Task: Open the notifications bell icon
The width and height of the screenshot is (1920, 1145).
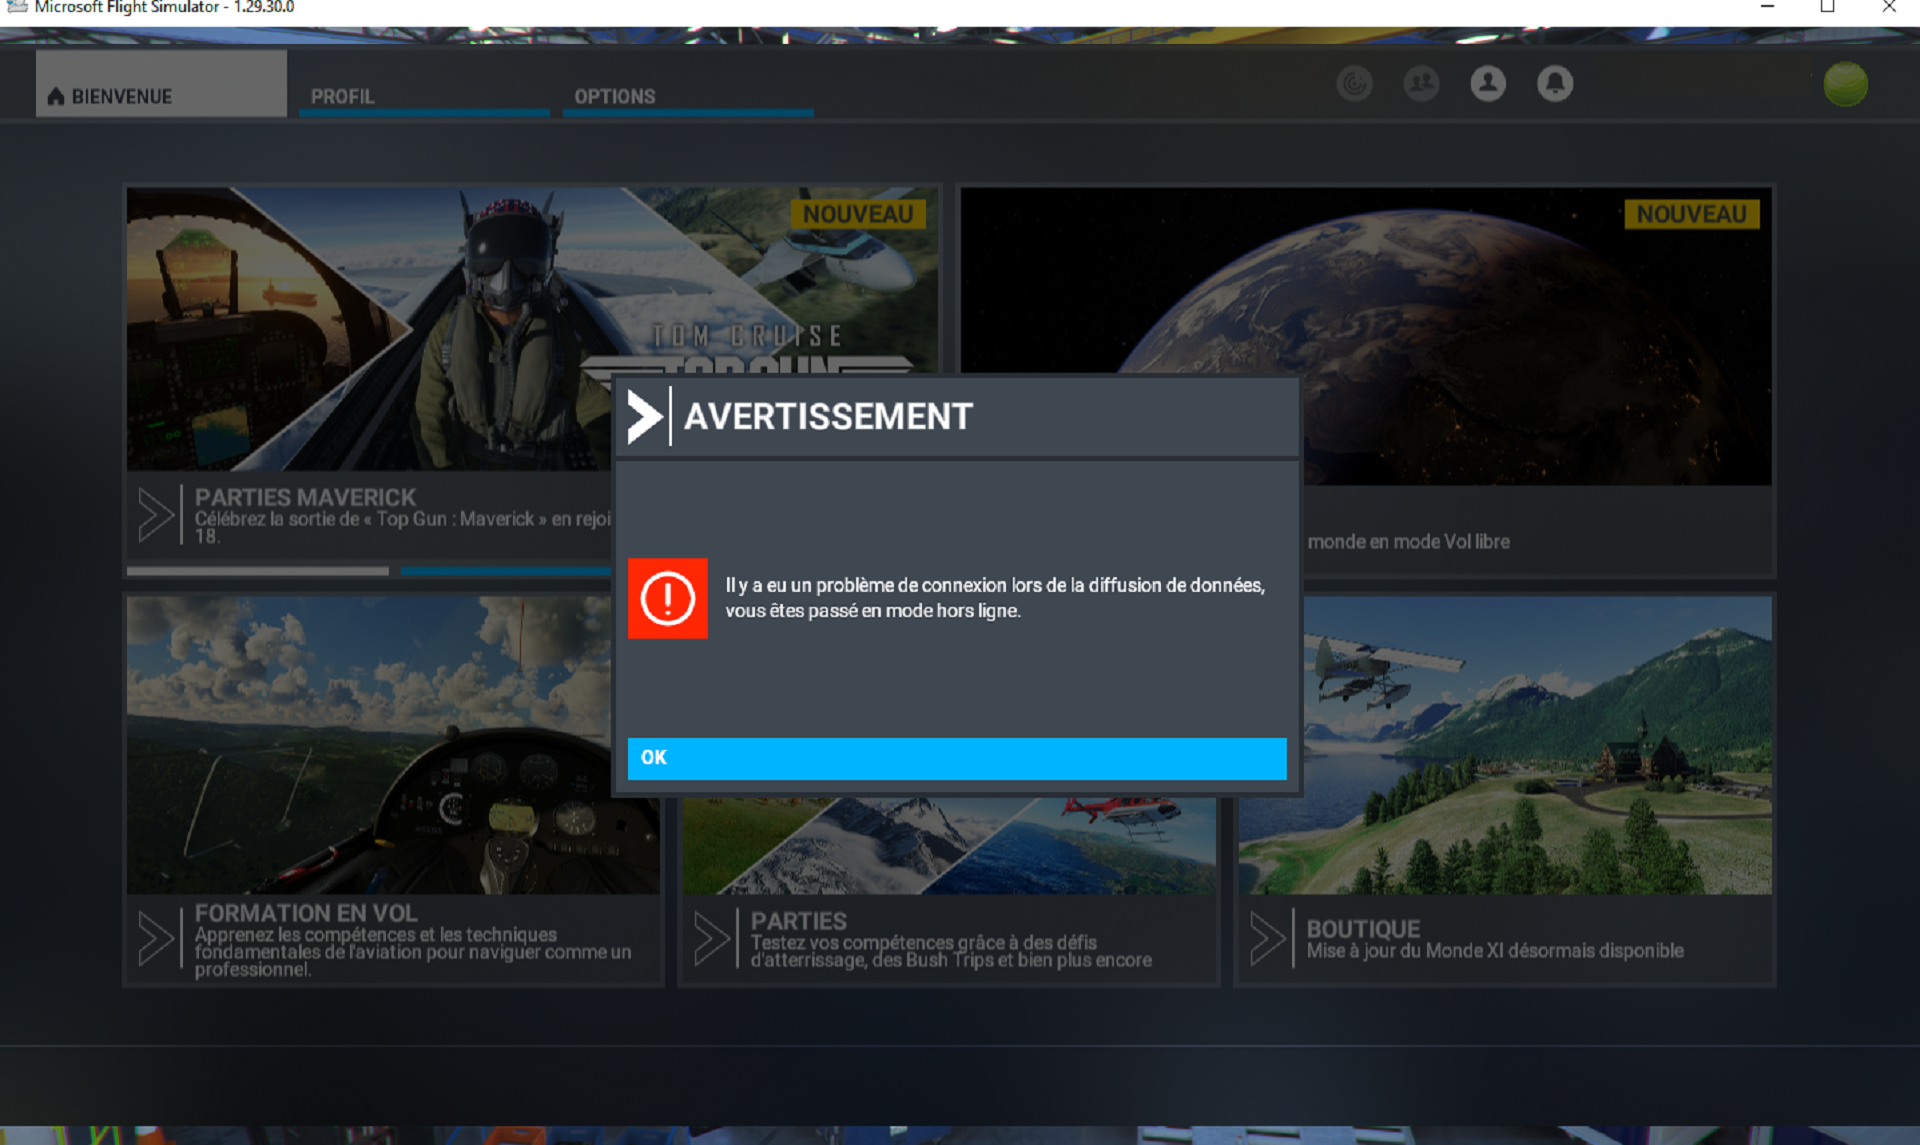Action: pos(1555,84)
